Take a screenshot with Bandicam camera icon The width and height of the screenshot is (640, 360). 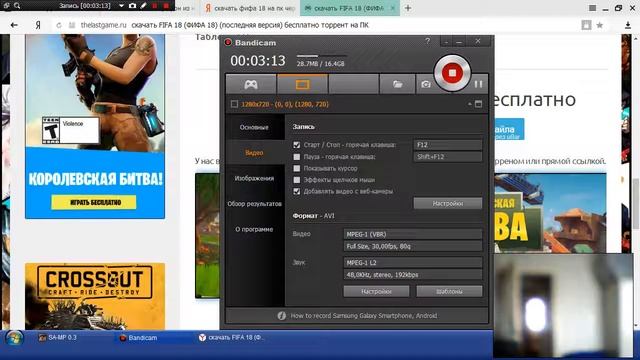click(426, 84)
